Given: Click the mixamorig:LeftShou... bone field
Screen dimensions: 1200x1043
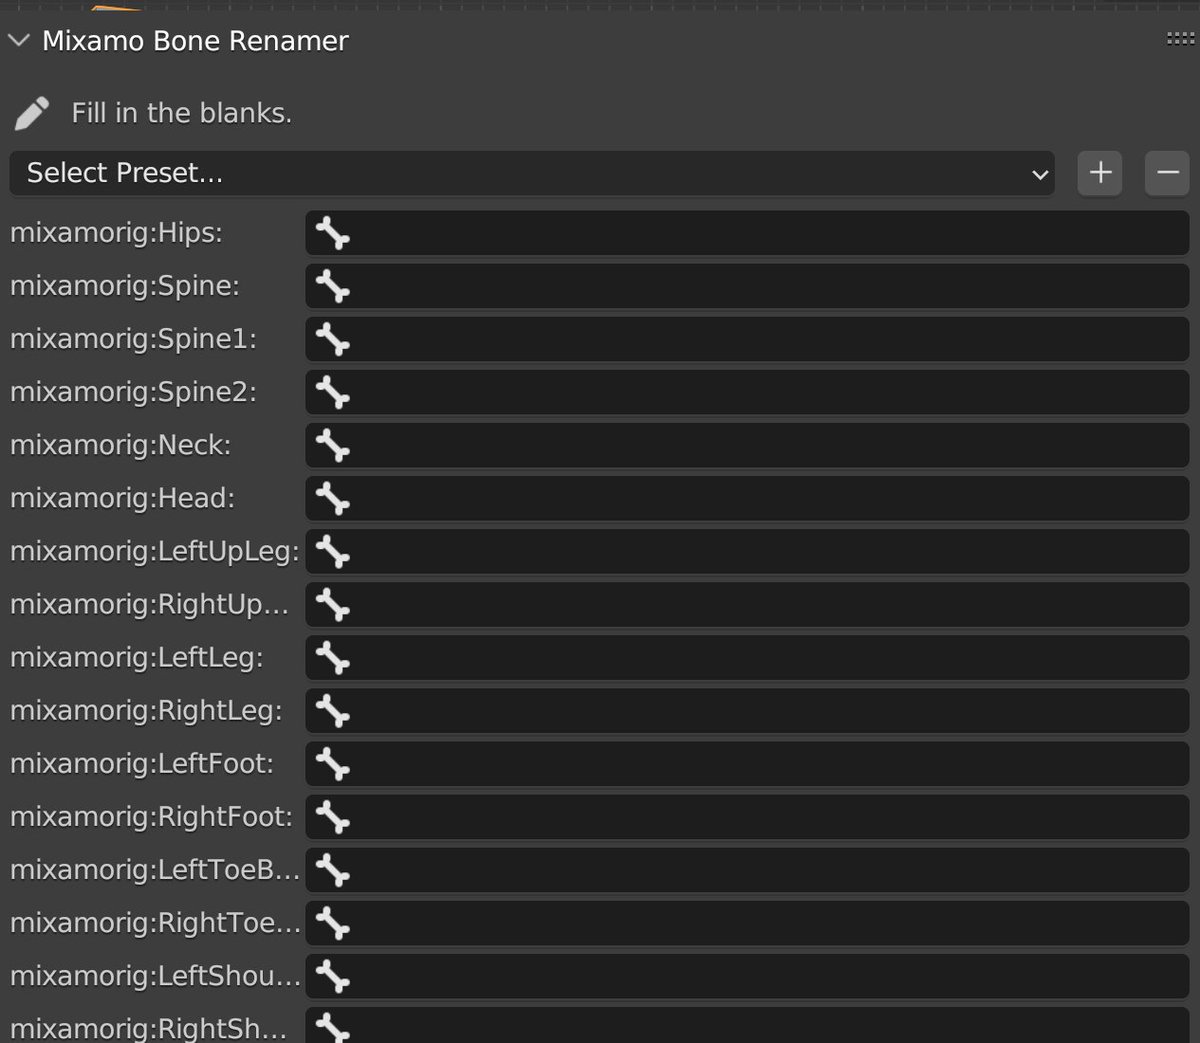Looking at the screenshot, I should pos(747,975).
